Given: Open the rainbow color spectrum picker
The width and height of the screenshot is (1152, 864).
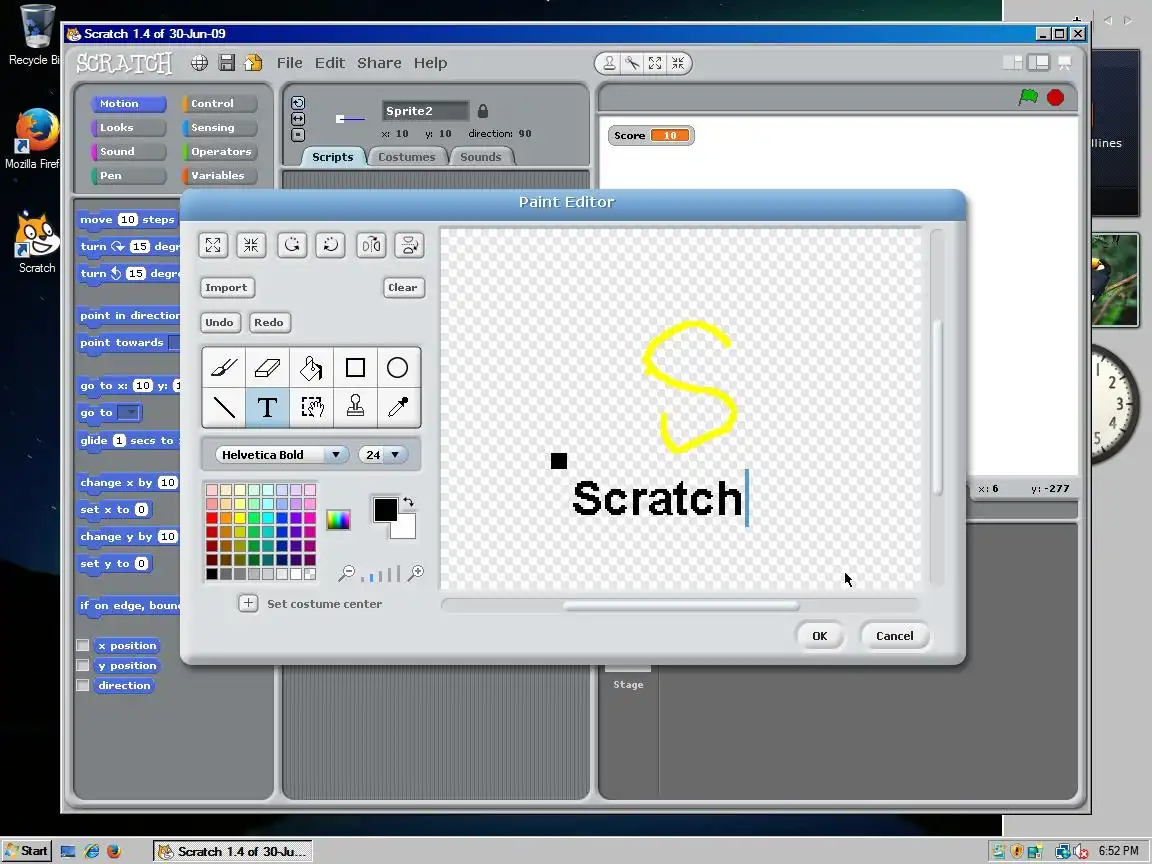Looking at the screenshot, I should (x=338, y=519).
